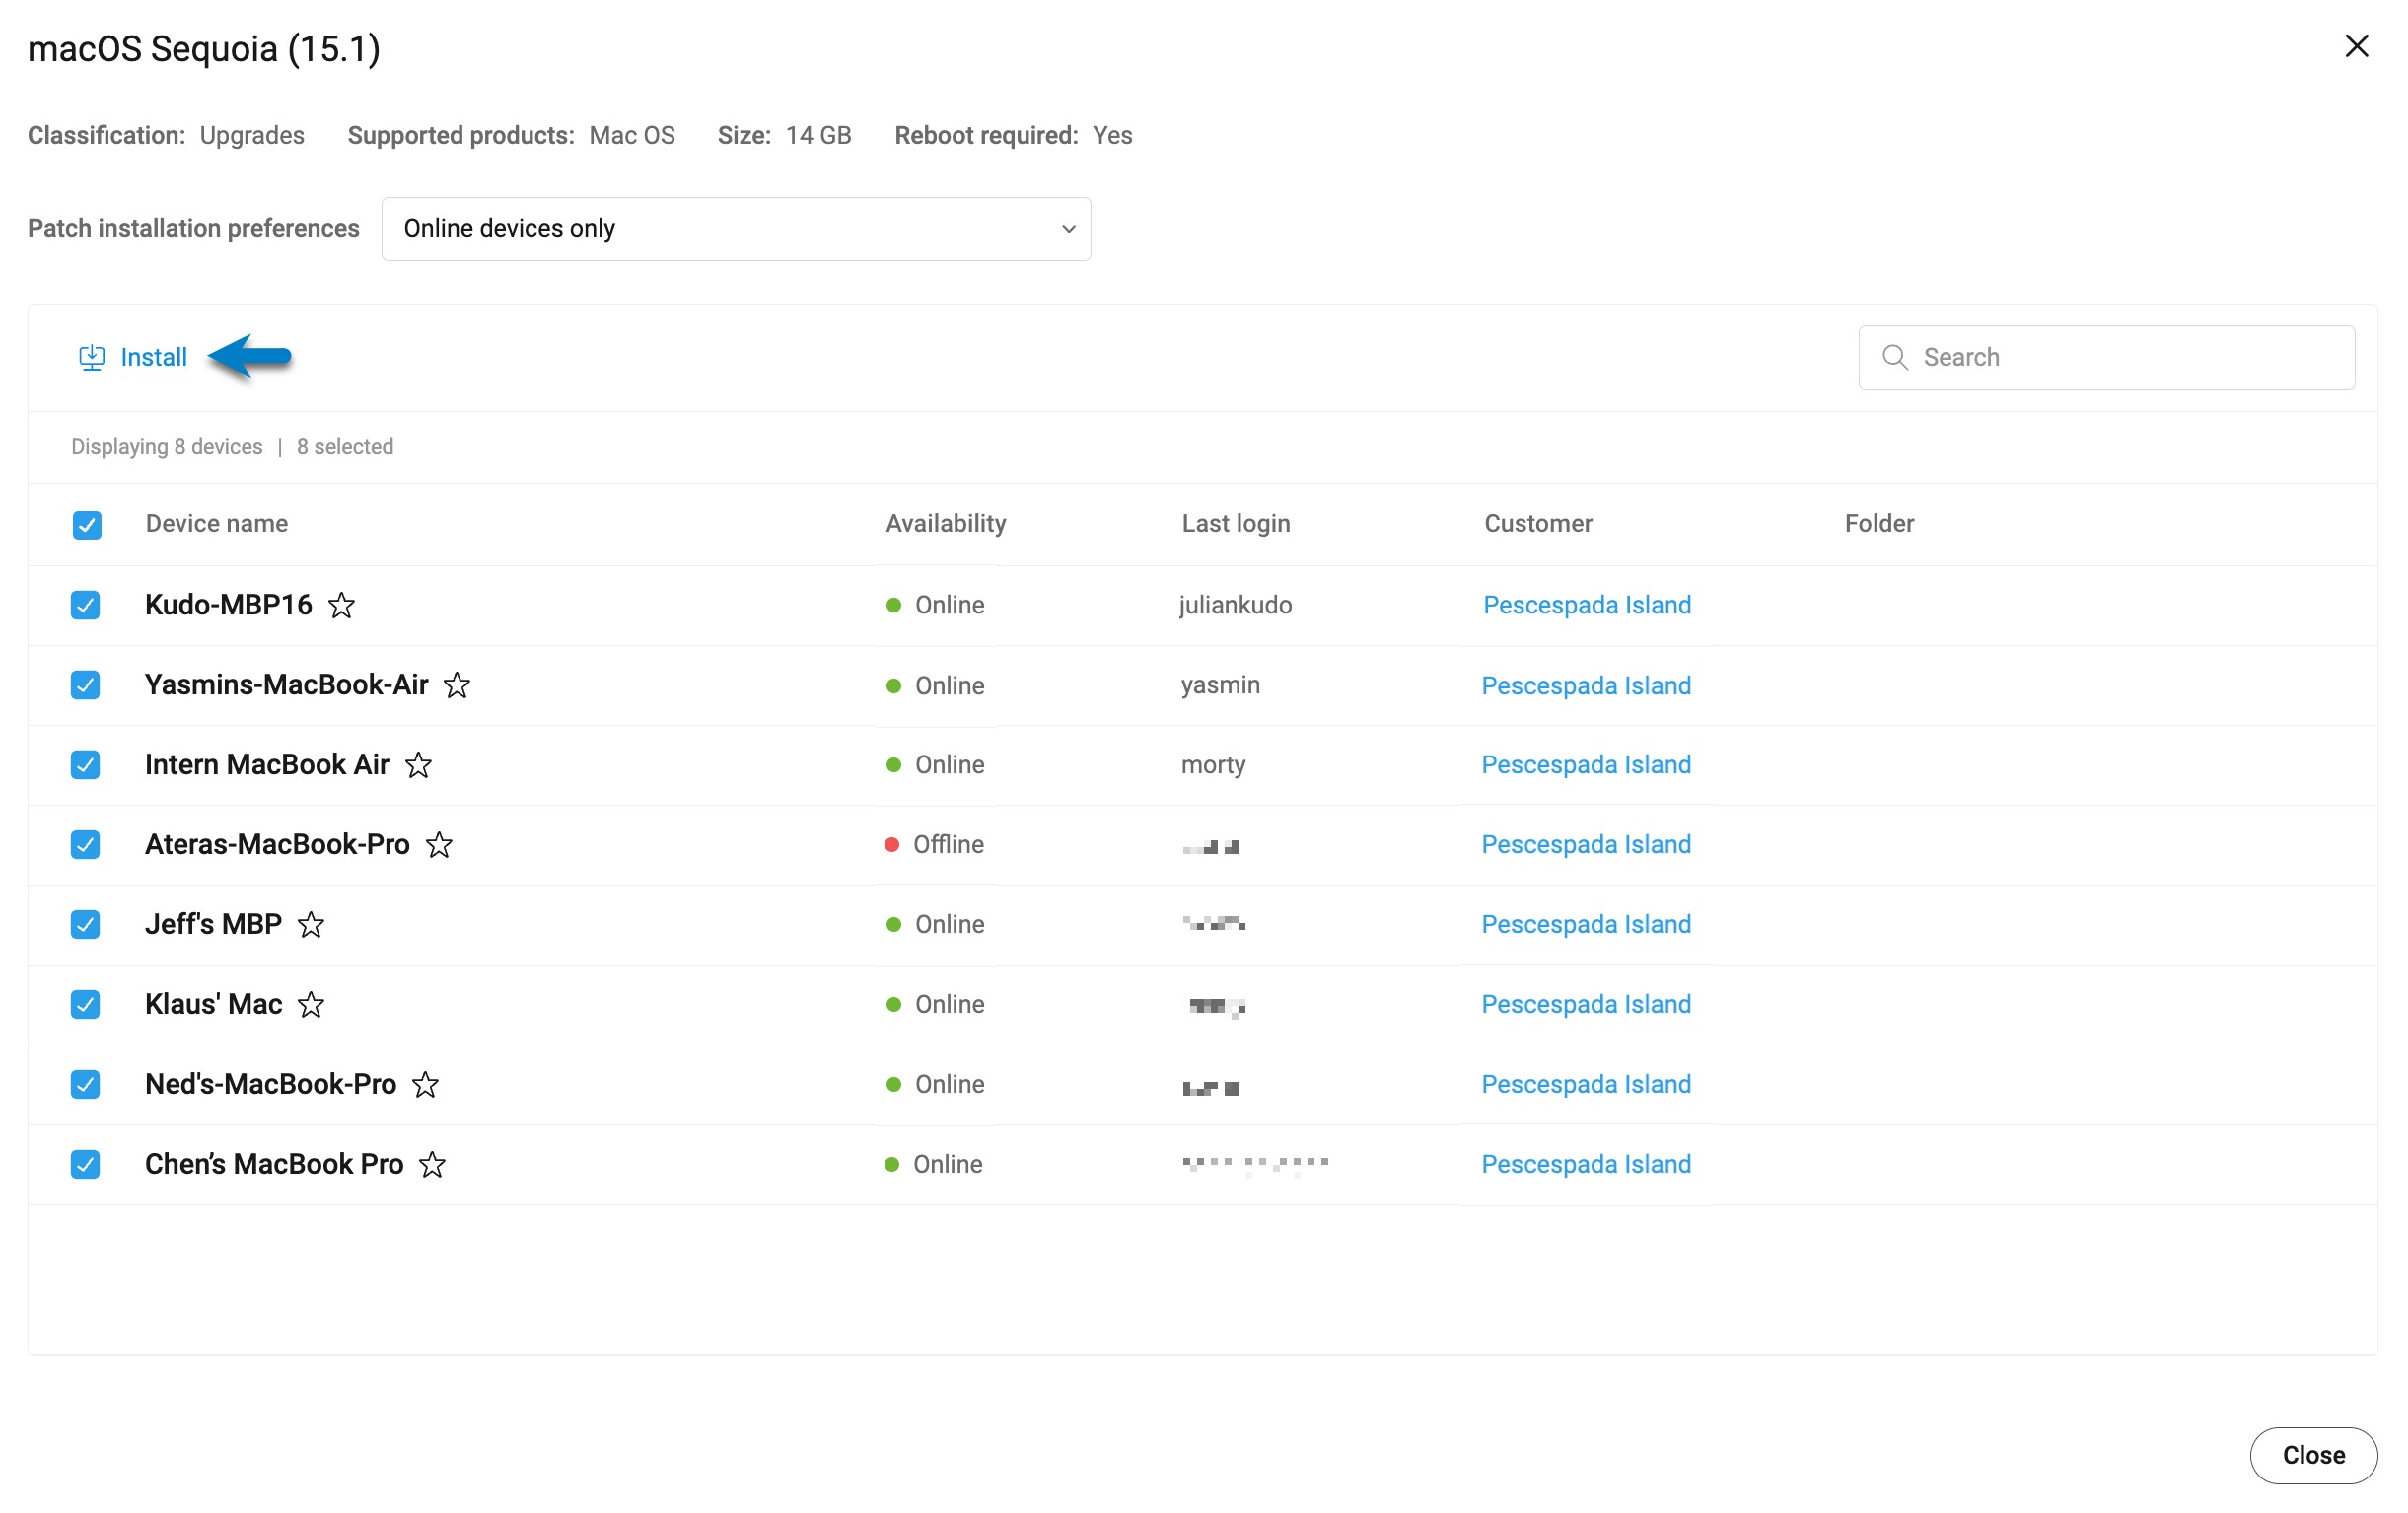The width and height of the screenshot is (2408, 1513).
Task: Open Pescespada Island link for Ateras-MacBook-Pro
Action: 1586,845
